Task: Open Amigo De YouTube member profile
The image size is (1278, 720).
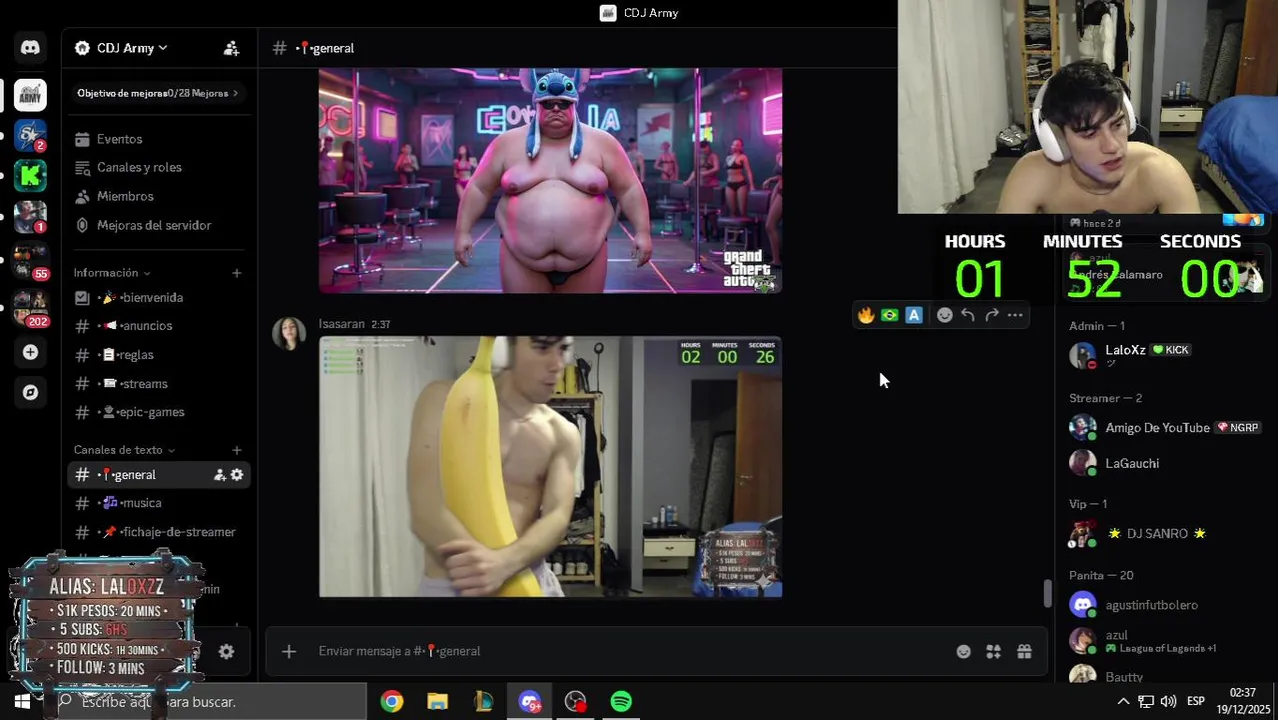Action: [x=1165, y=428]
